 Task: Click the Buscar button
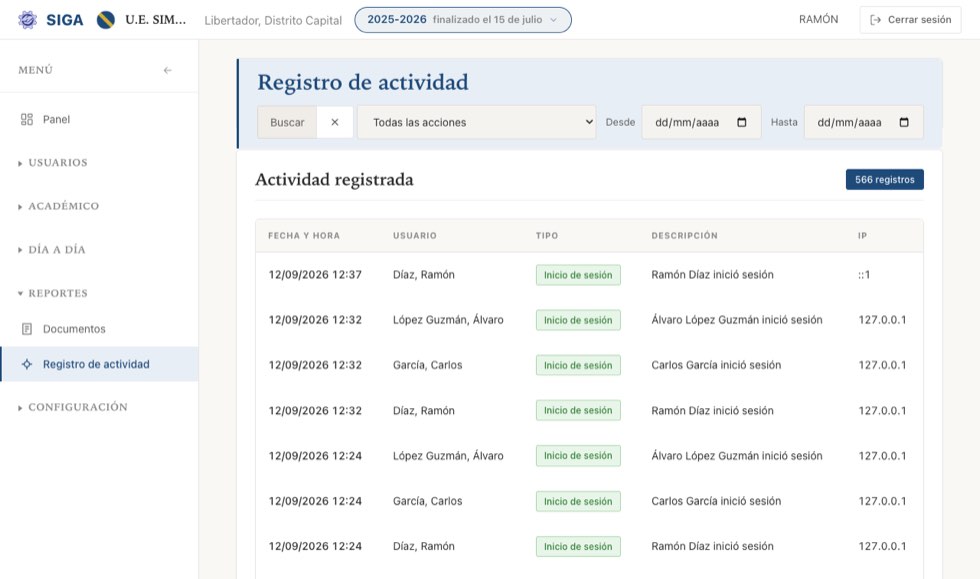[288, 122]
